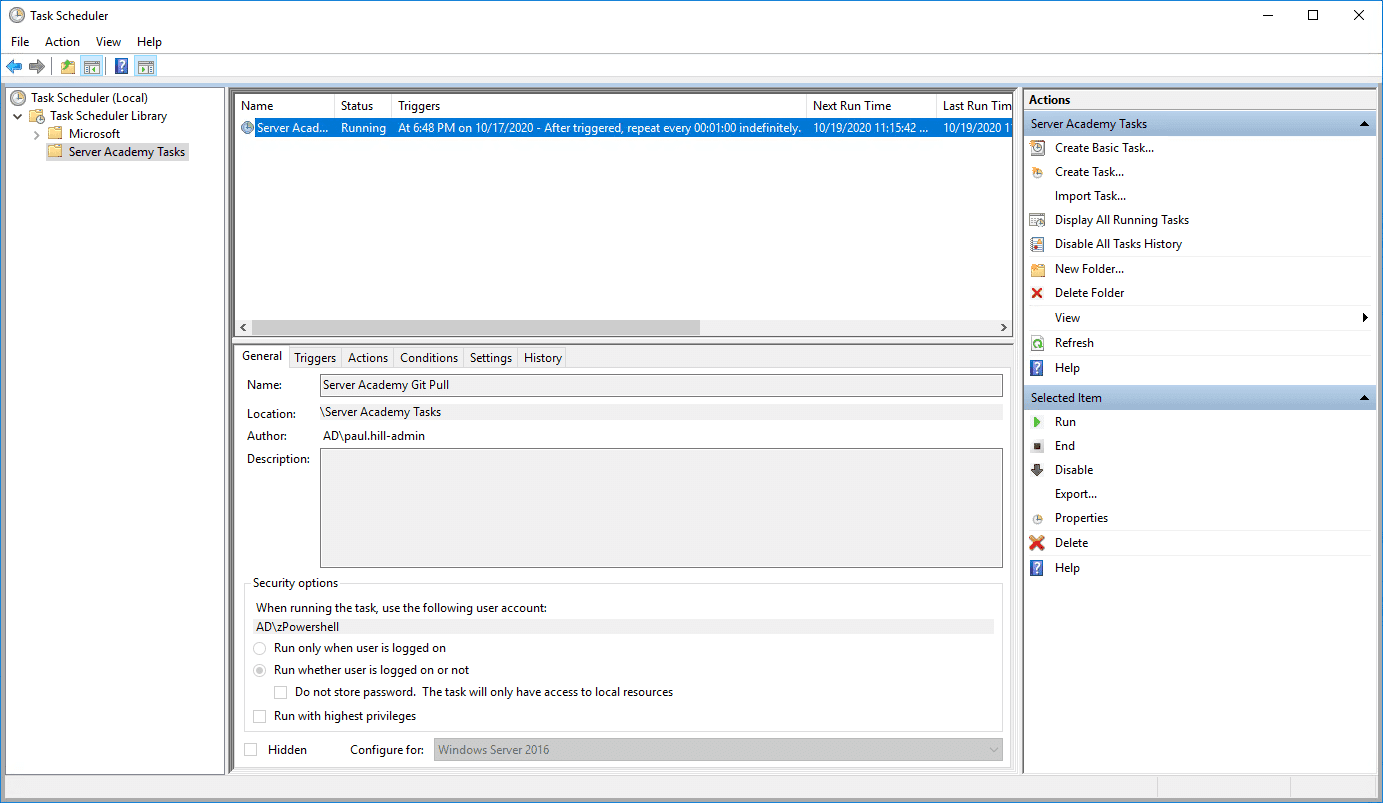Click the green Run icon

(x=1037, y=422)
